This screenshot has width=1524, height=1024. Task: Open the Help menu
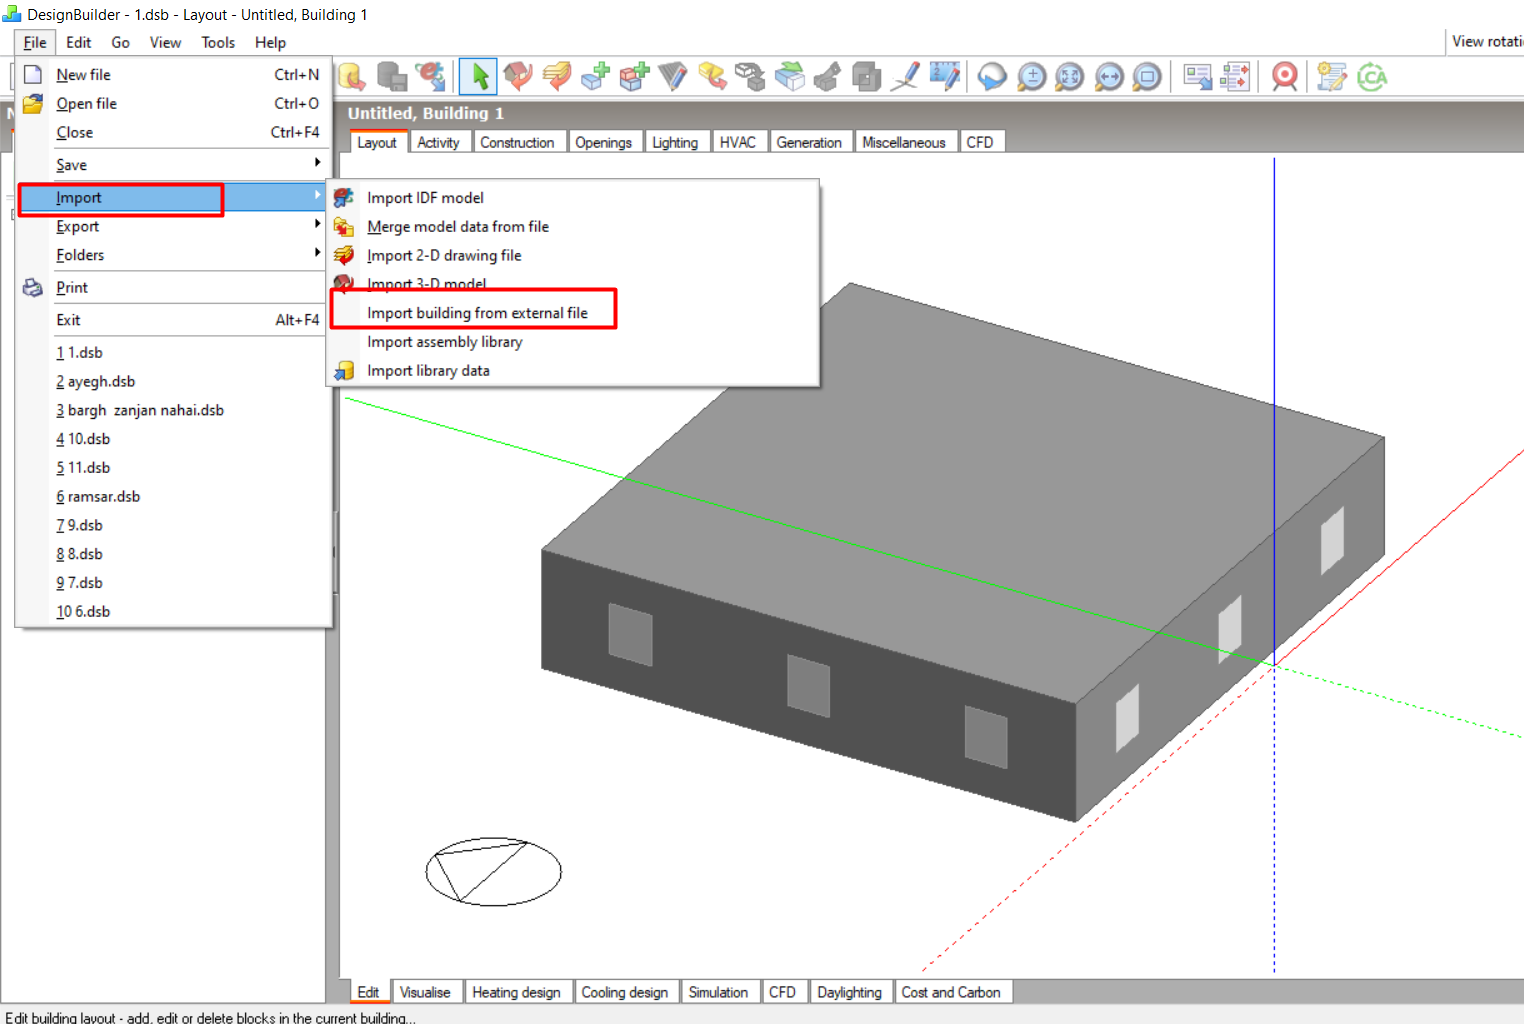click(x=270, y=42)
